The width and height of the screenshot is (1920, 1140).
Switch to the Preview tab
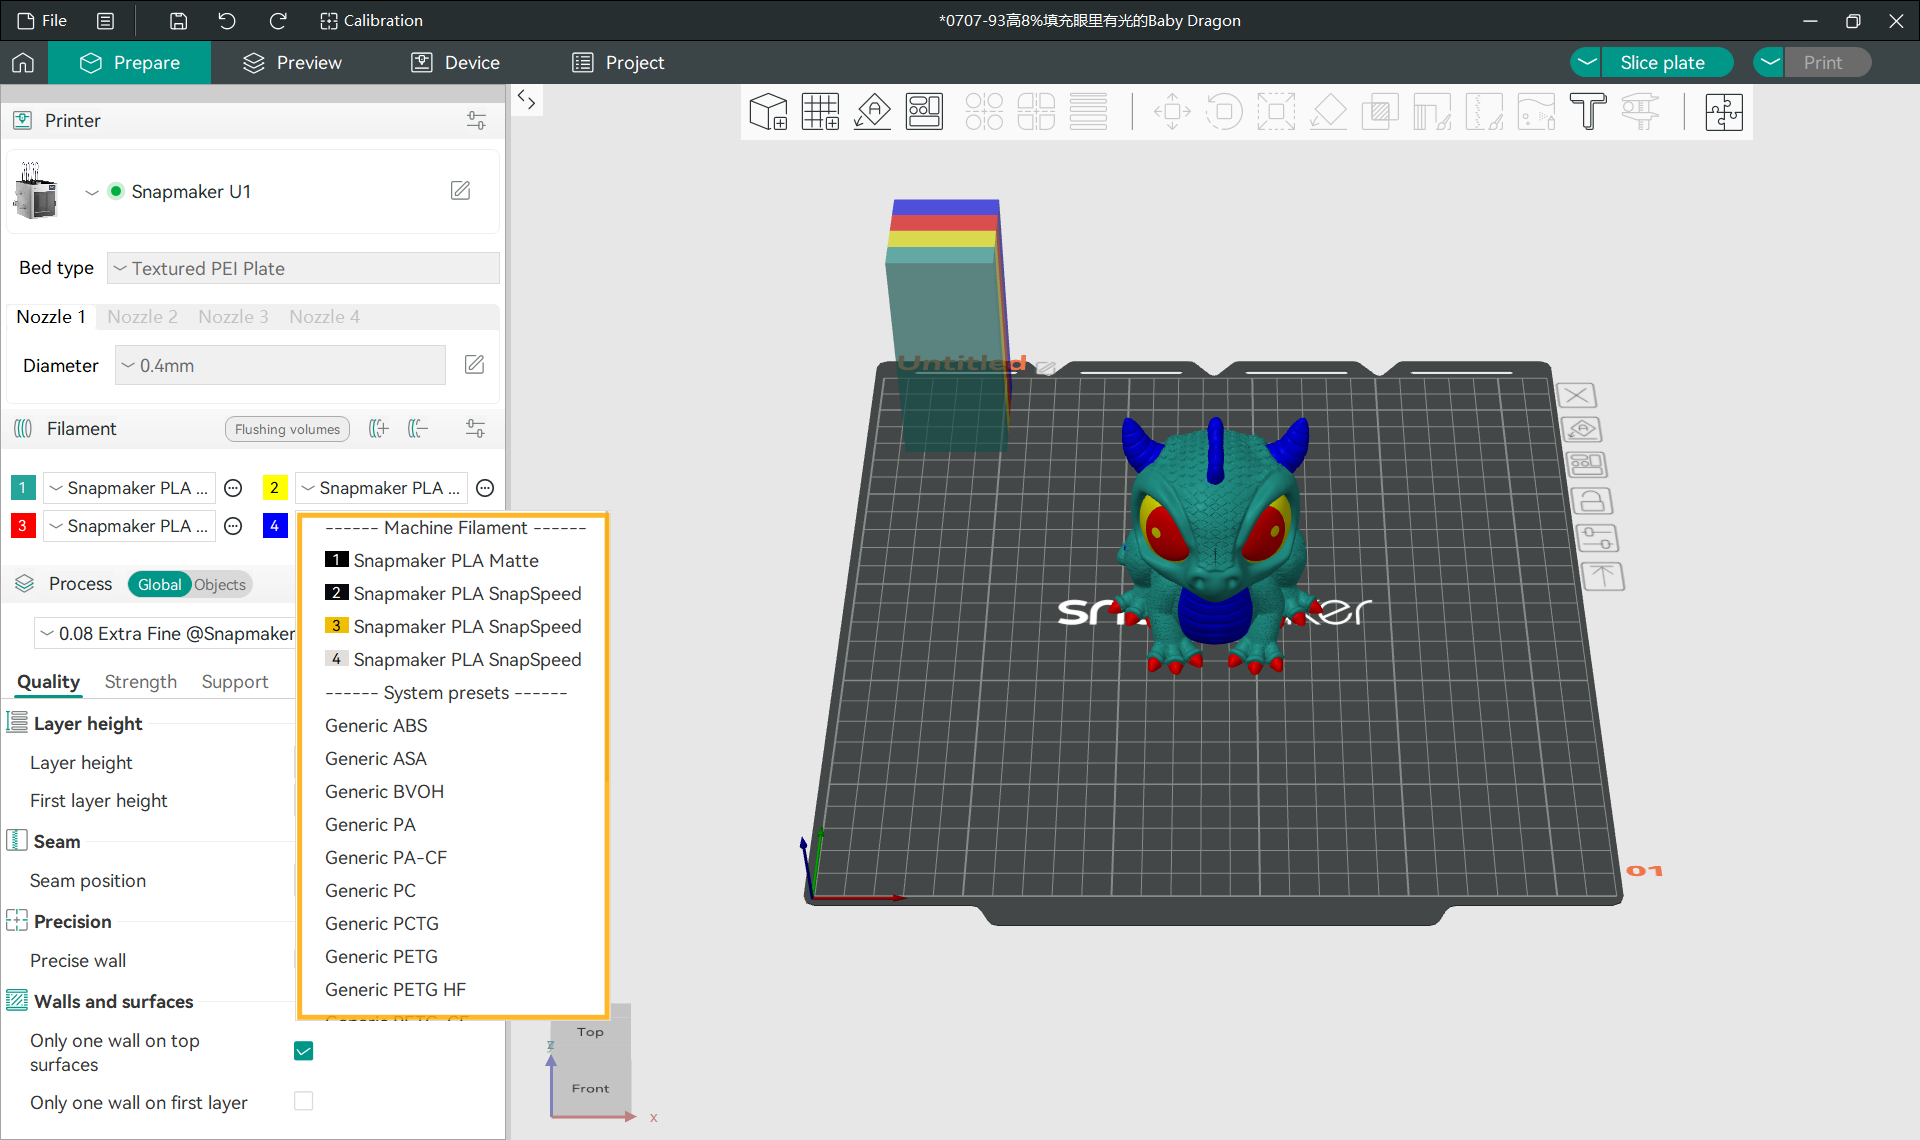pos(292,62)
